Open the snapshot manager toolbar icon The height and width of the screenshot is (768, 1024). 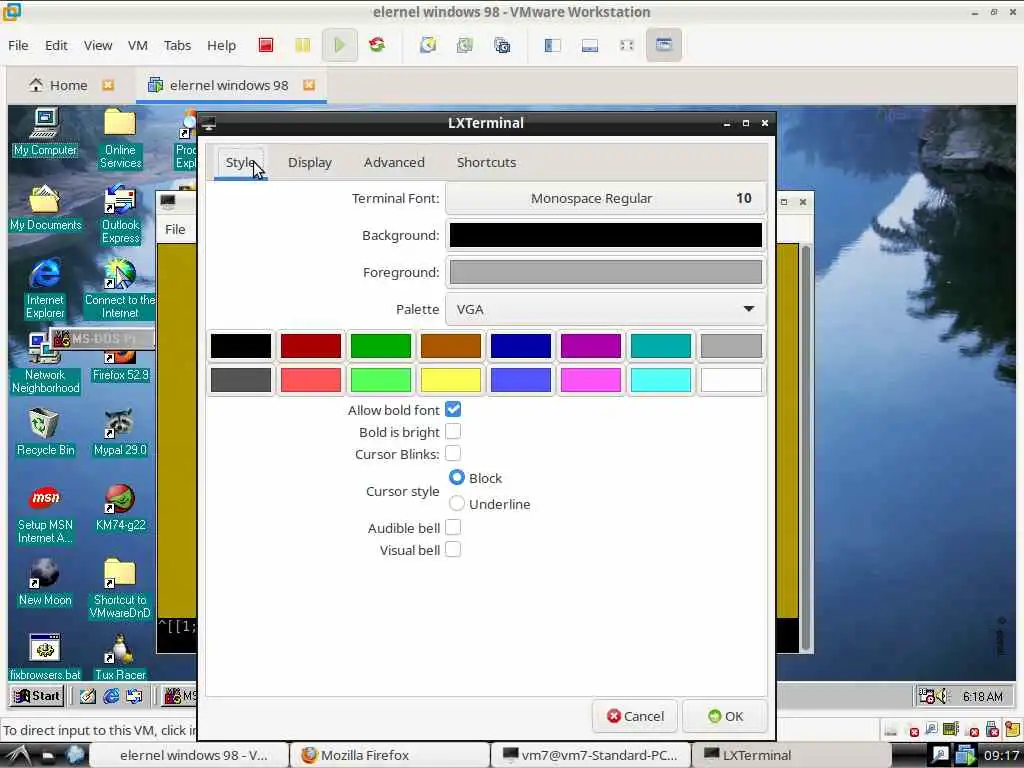pos(502,45)
